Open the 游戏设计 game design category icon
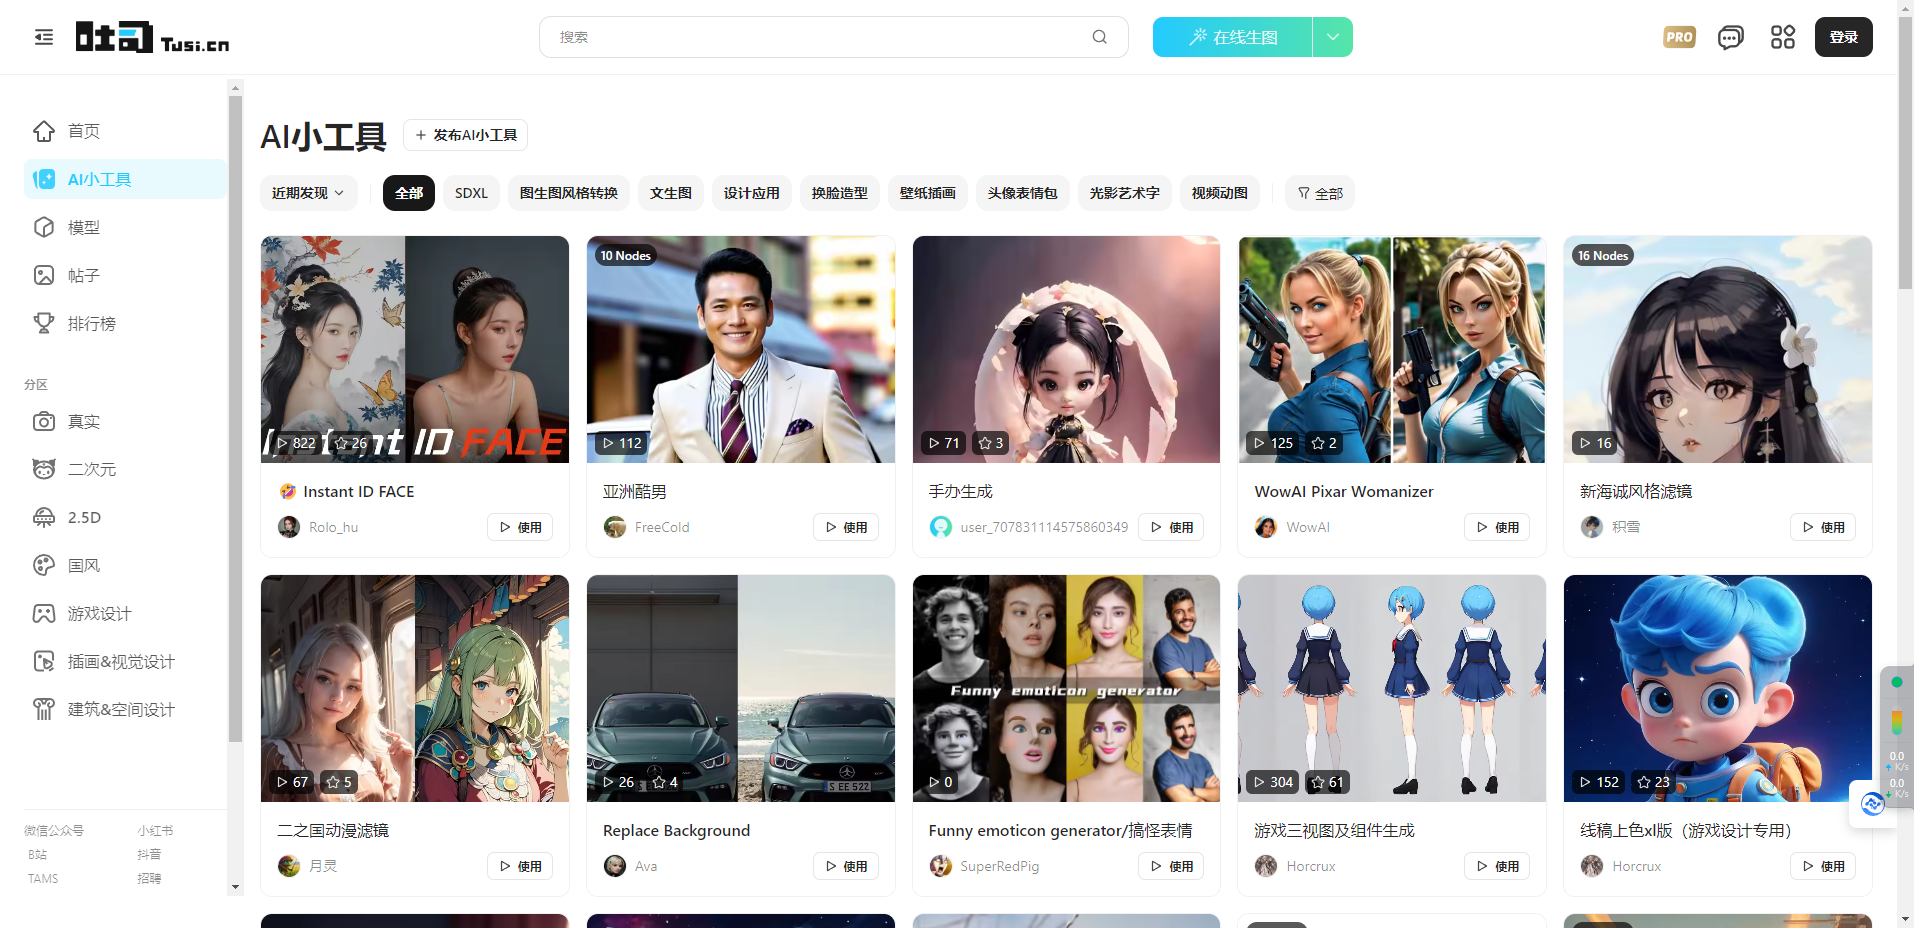Viewport: 1914px width, 928px height. coord(44,613)
